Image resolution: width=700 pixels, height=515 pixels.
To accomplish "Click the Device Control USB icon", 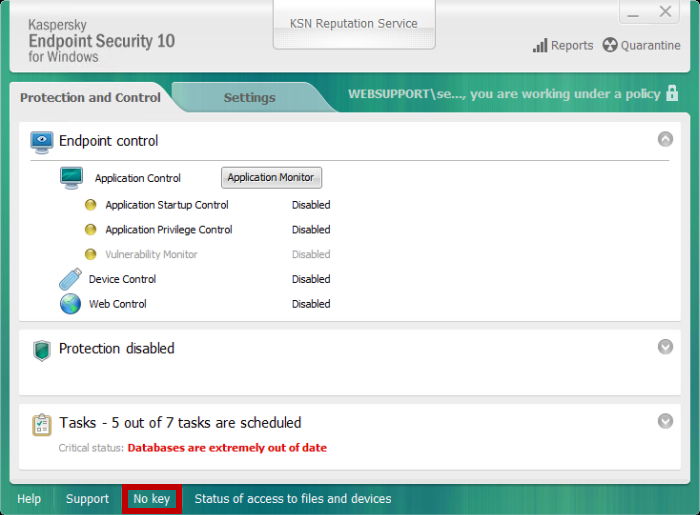I will point(71,279).
